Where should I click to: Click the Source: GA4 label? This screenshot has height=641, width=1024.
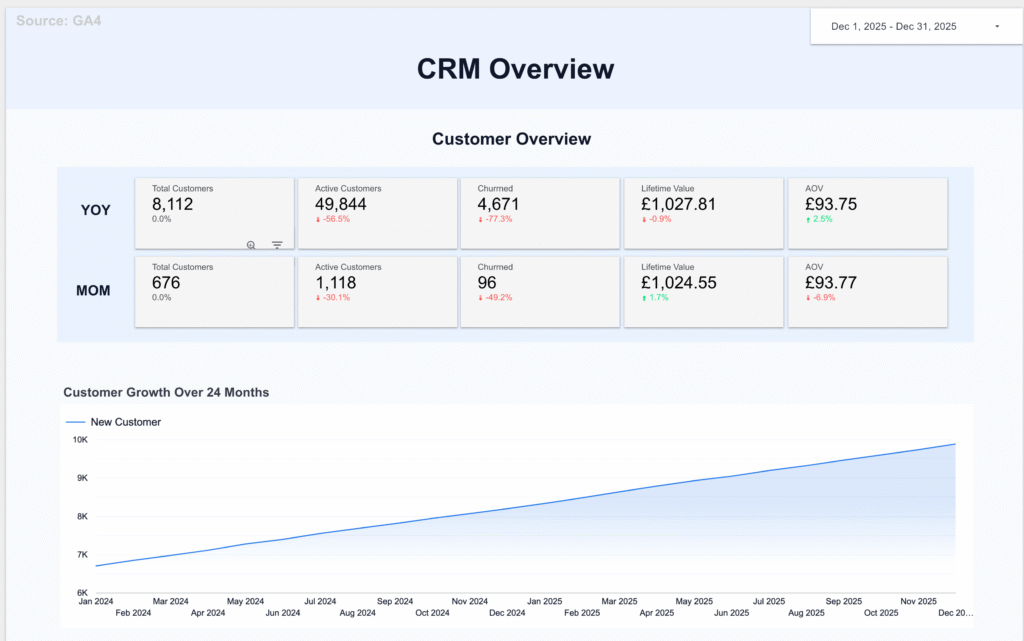[59, 21]
